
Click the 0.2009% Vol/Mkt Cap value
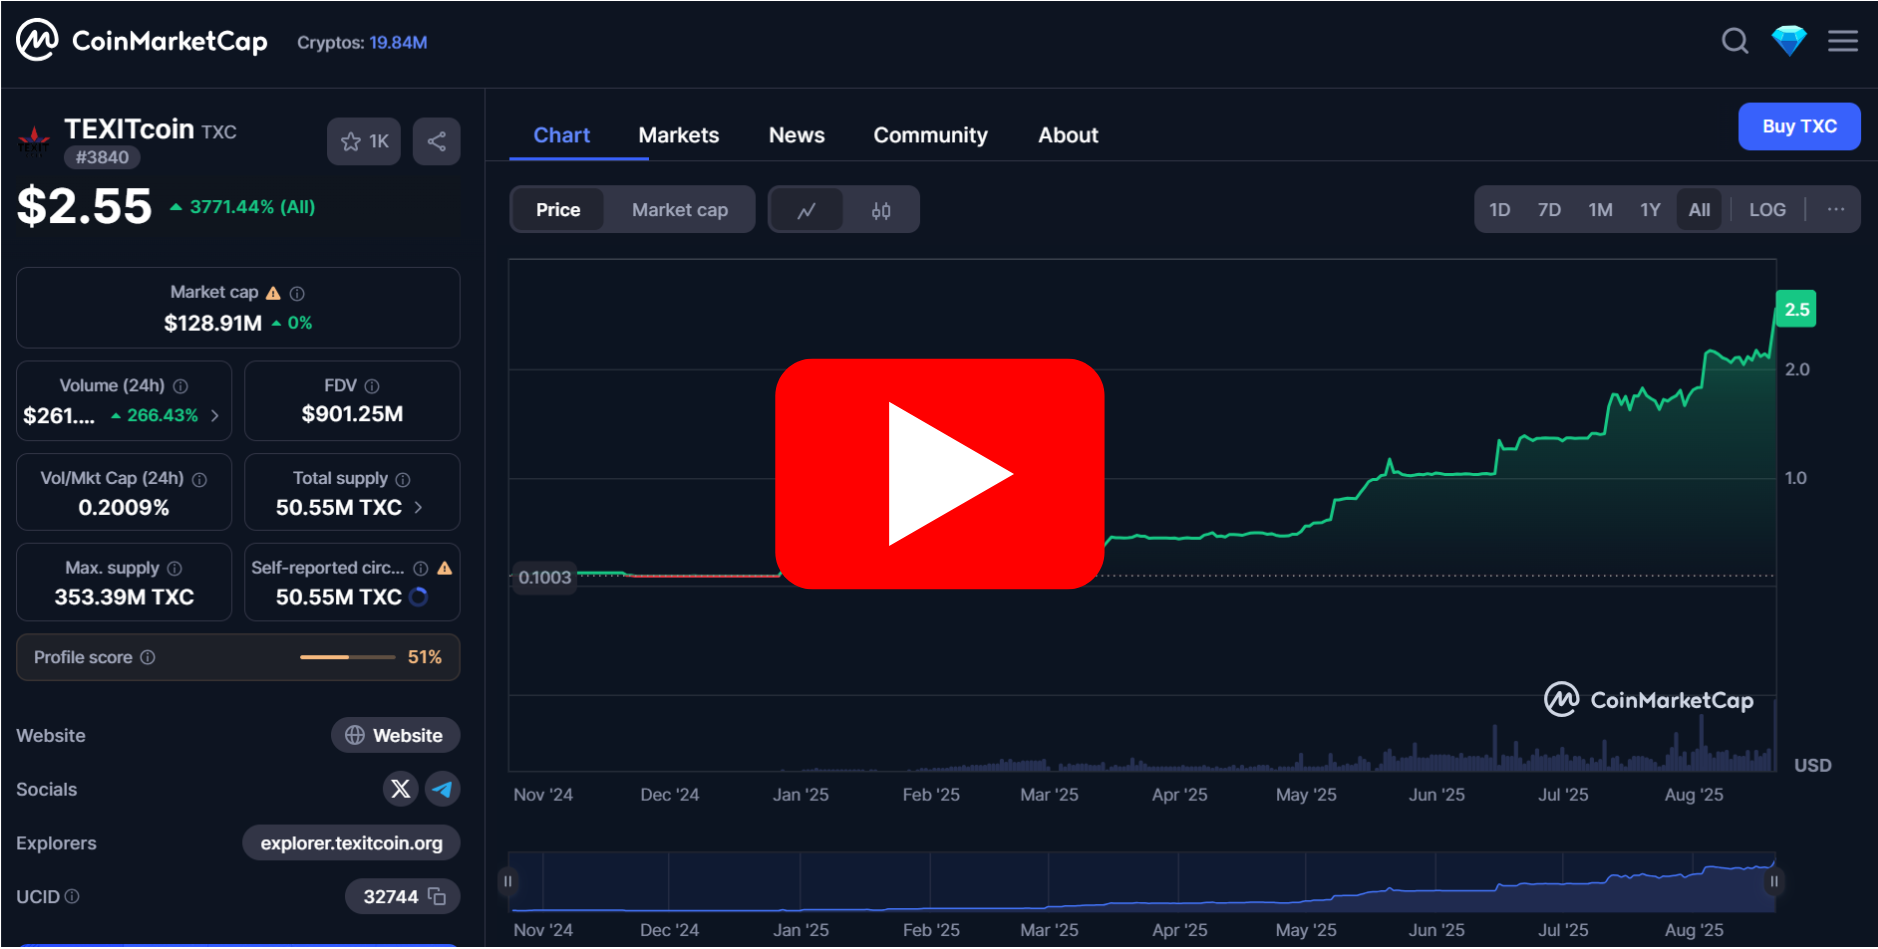124,507
